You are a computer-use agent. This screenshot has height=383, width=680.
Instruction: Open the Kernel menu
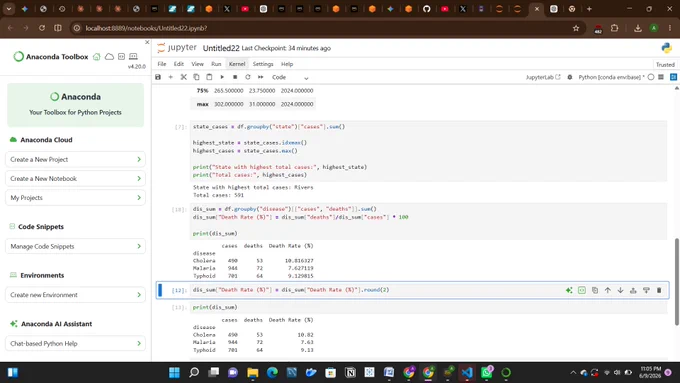(237, 64)
